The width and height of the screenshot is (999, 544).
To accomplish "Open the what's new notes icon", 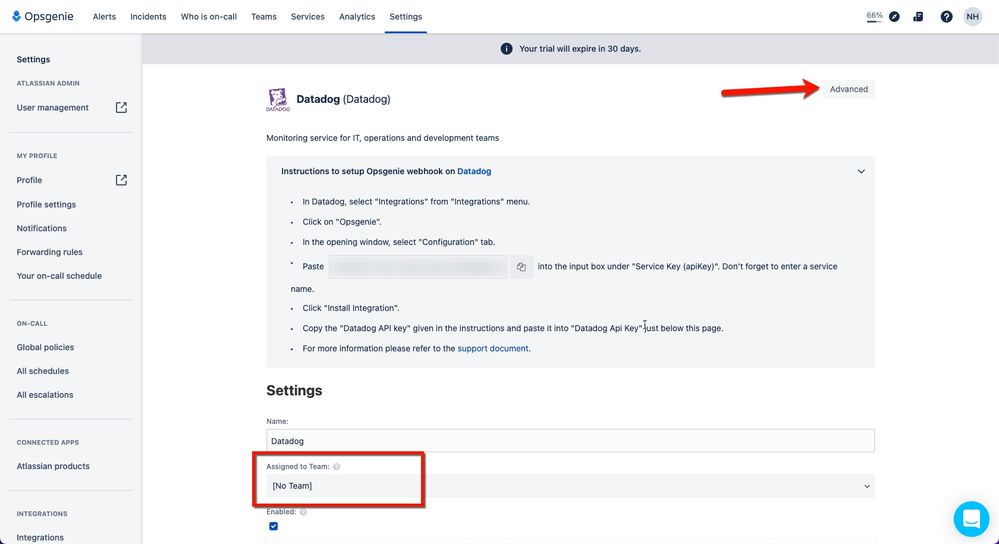I will click(918, 17).
